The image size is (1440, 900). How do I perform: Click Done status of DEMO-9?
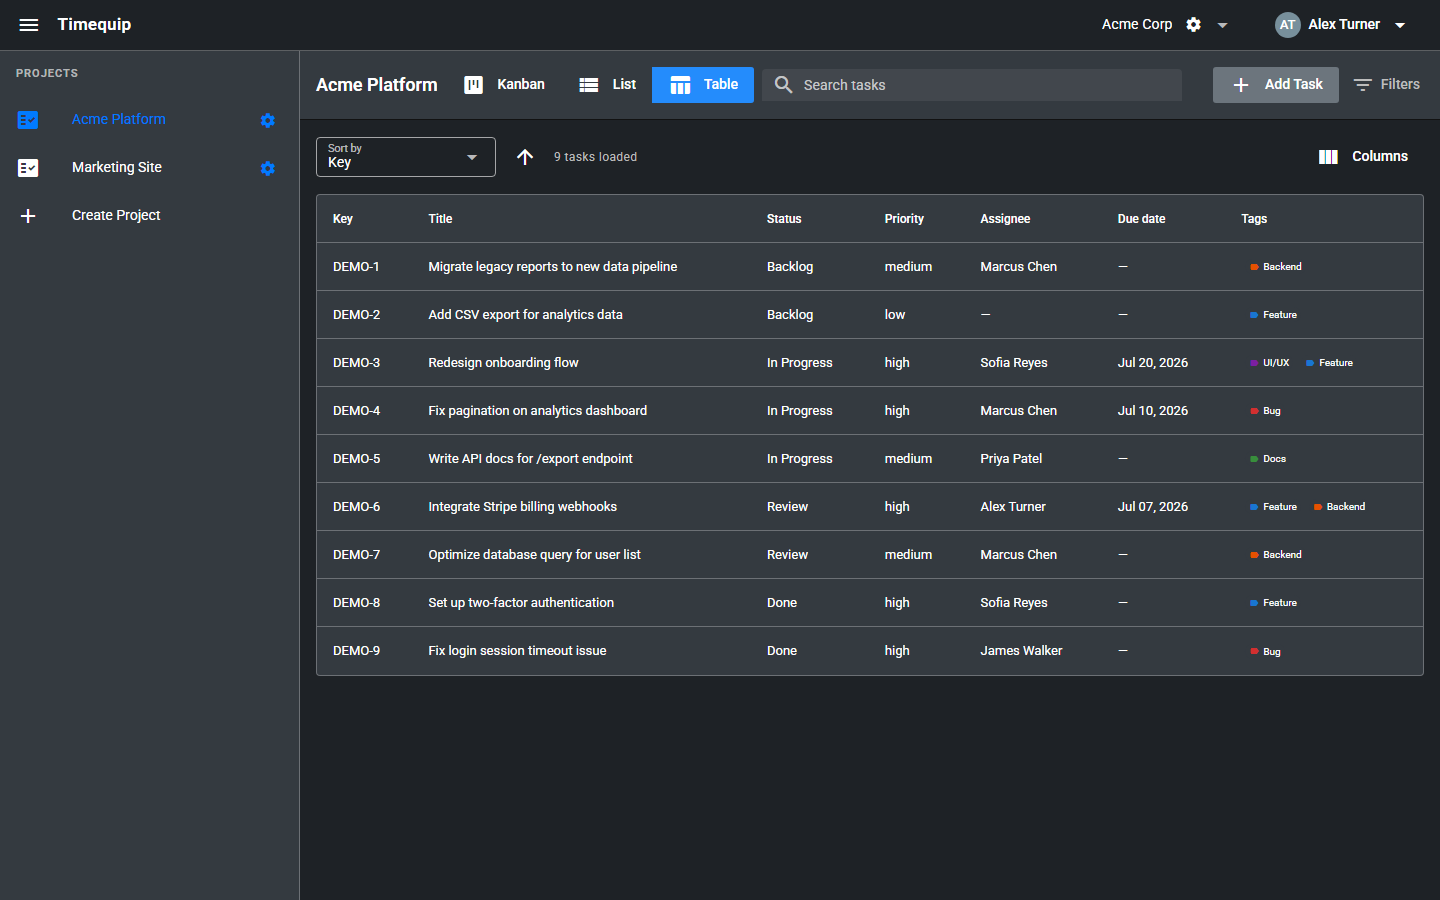point(782,651)
